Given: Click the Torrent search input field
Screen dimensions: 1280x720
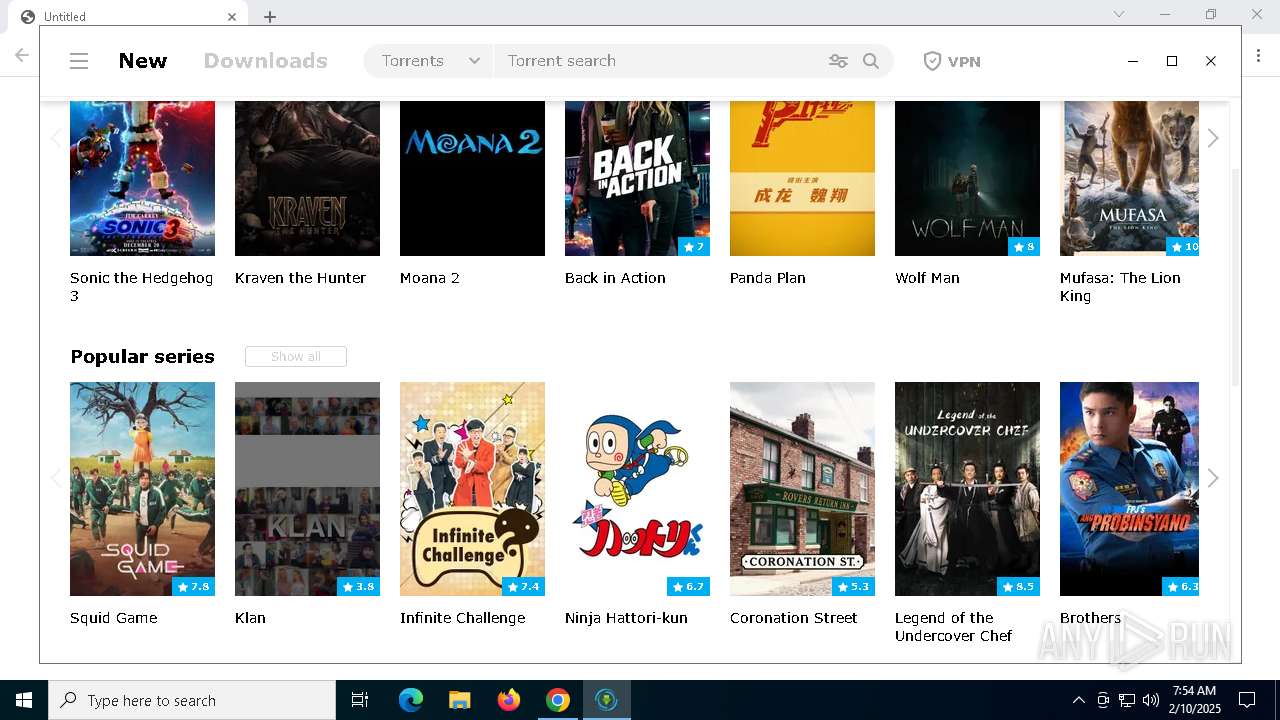Looking at the screenshot, I should (x=662, y=61).
